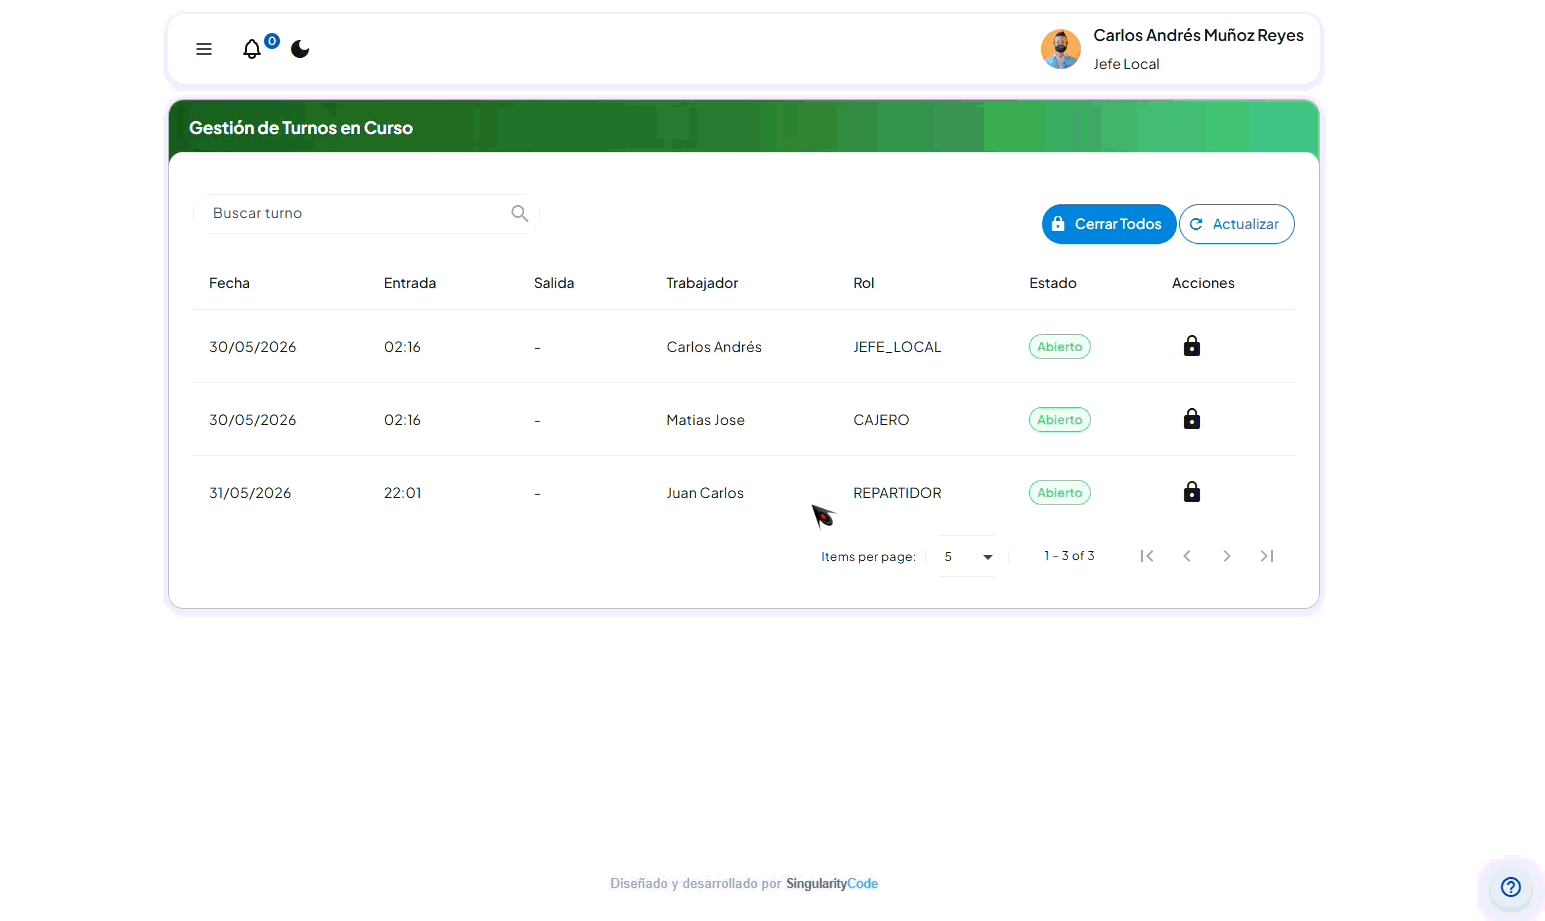Image resolution: width=1545 pixels, height=921 pixels.
Task: Click worker name Matias Jose
Action: coord(706,420)
